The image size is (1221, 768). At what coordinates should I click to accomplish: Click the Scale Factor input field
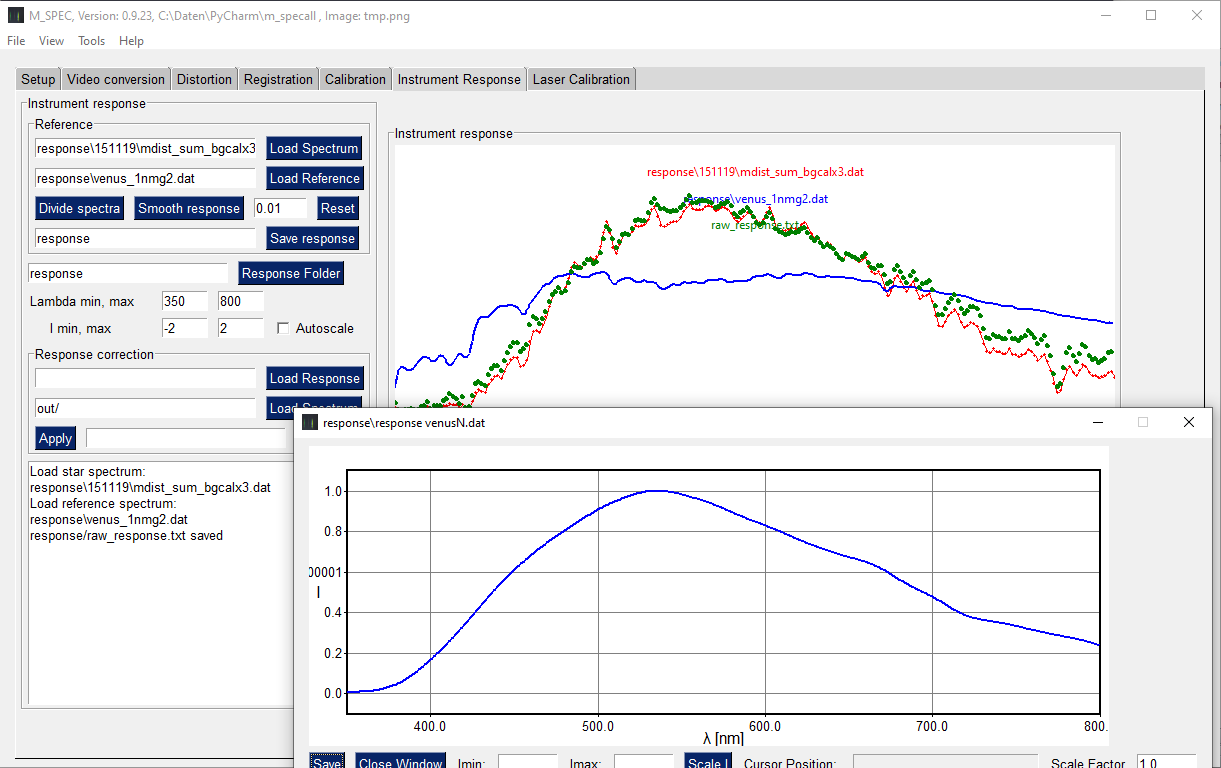(1166, 762)
